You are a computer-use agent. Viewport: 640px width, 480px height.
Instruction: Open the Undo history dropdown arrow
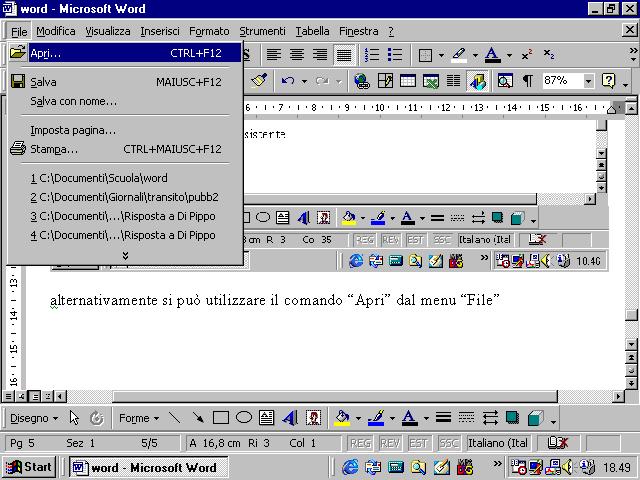coord(304,81)
